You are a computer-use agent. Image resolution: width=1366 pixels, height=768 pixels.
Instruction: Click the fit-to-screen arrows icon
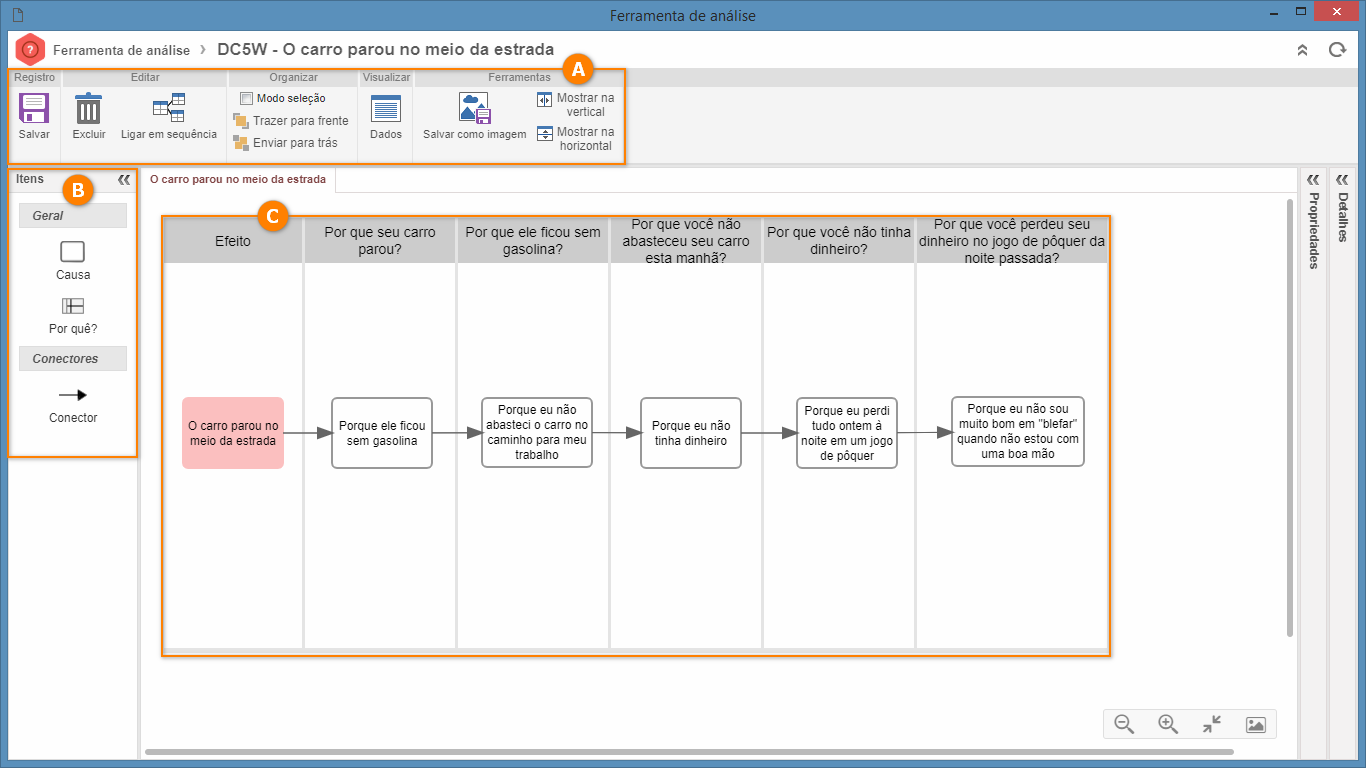1212,724
